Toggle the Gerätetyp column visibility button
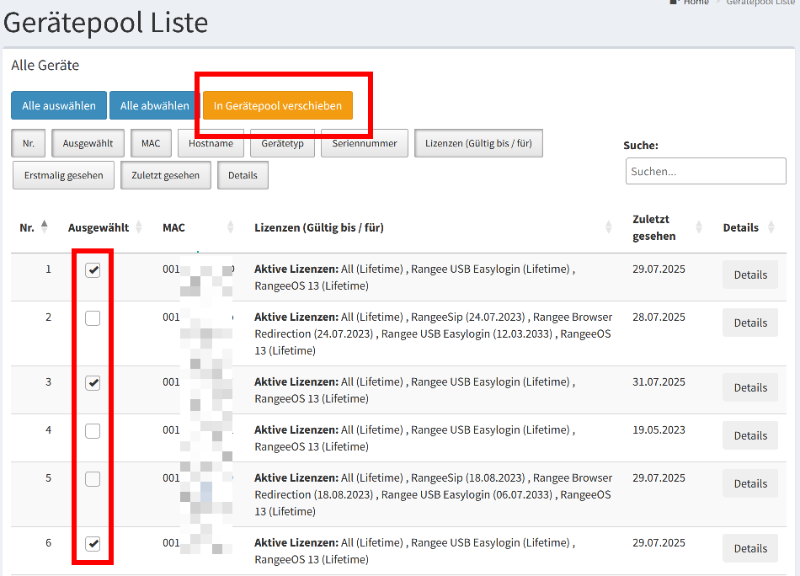Viewport: 800px width, 576px height. tap(283, 144)
